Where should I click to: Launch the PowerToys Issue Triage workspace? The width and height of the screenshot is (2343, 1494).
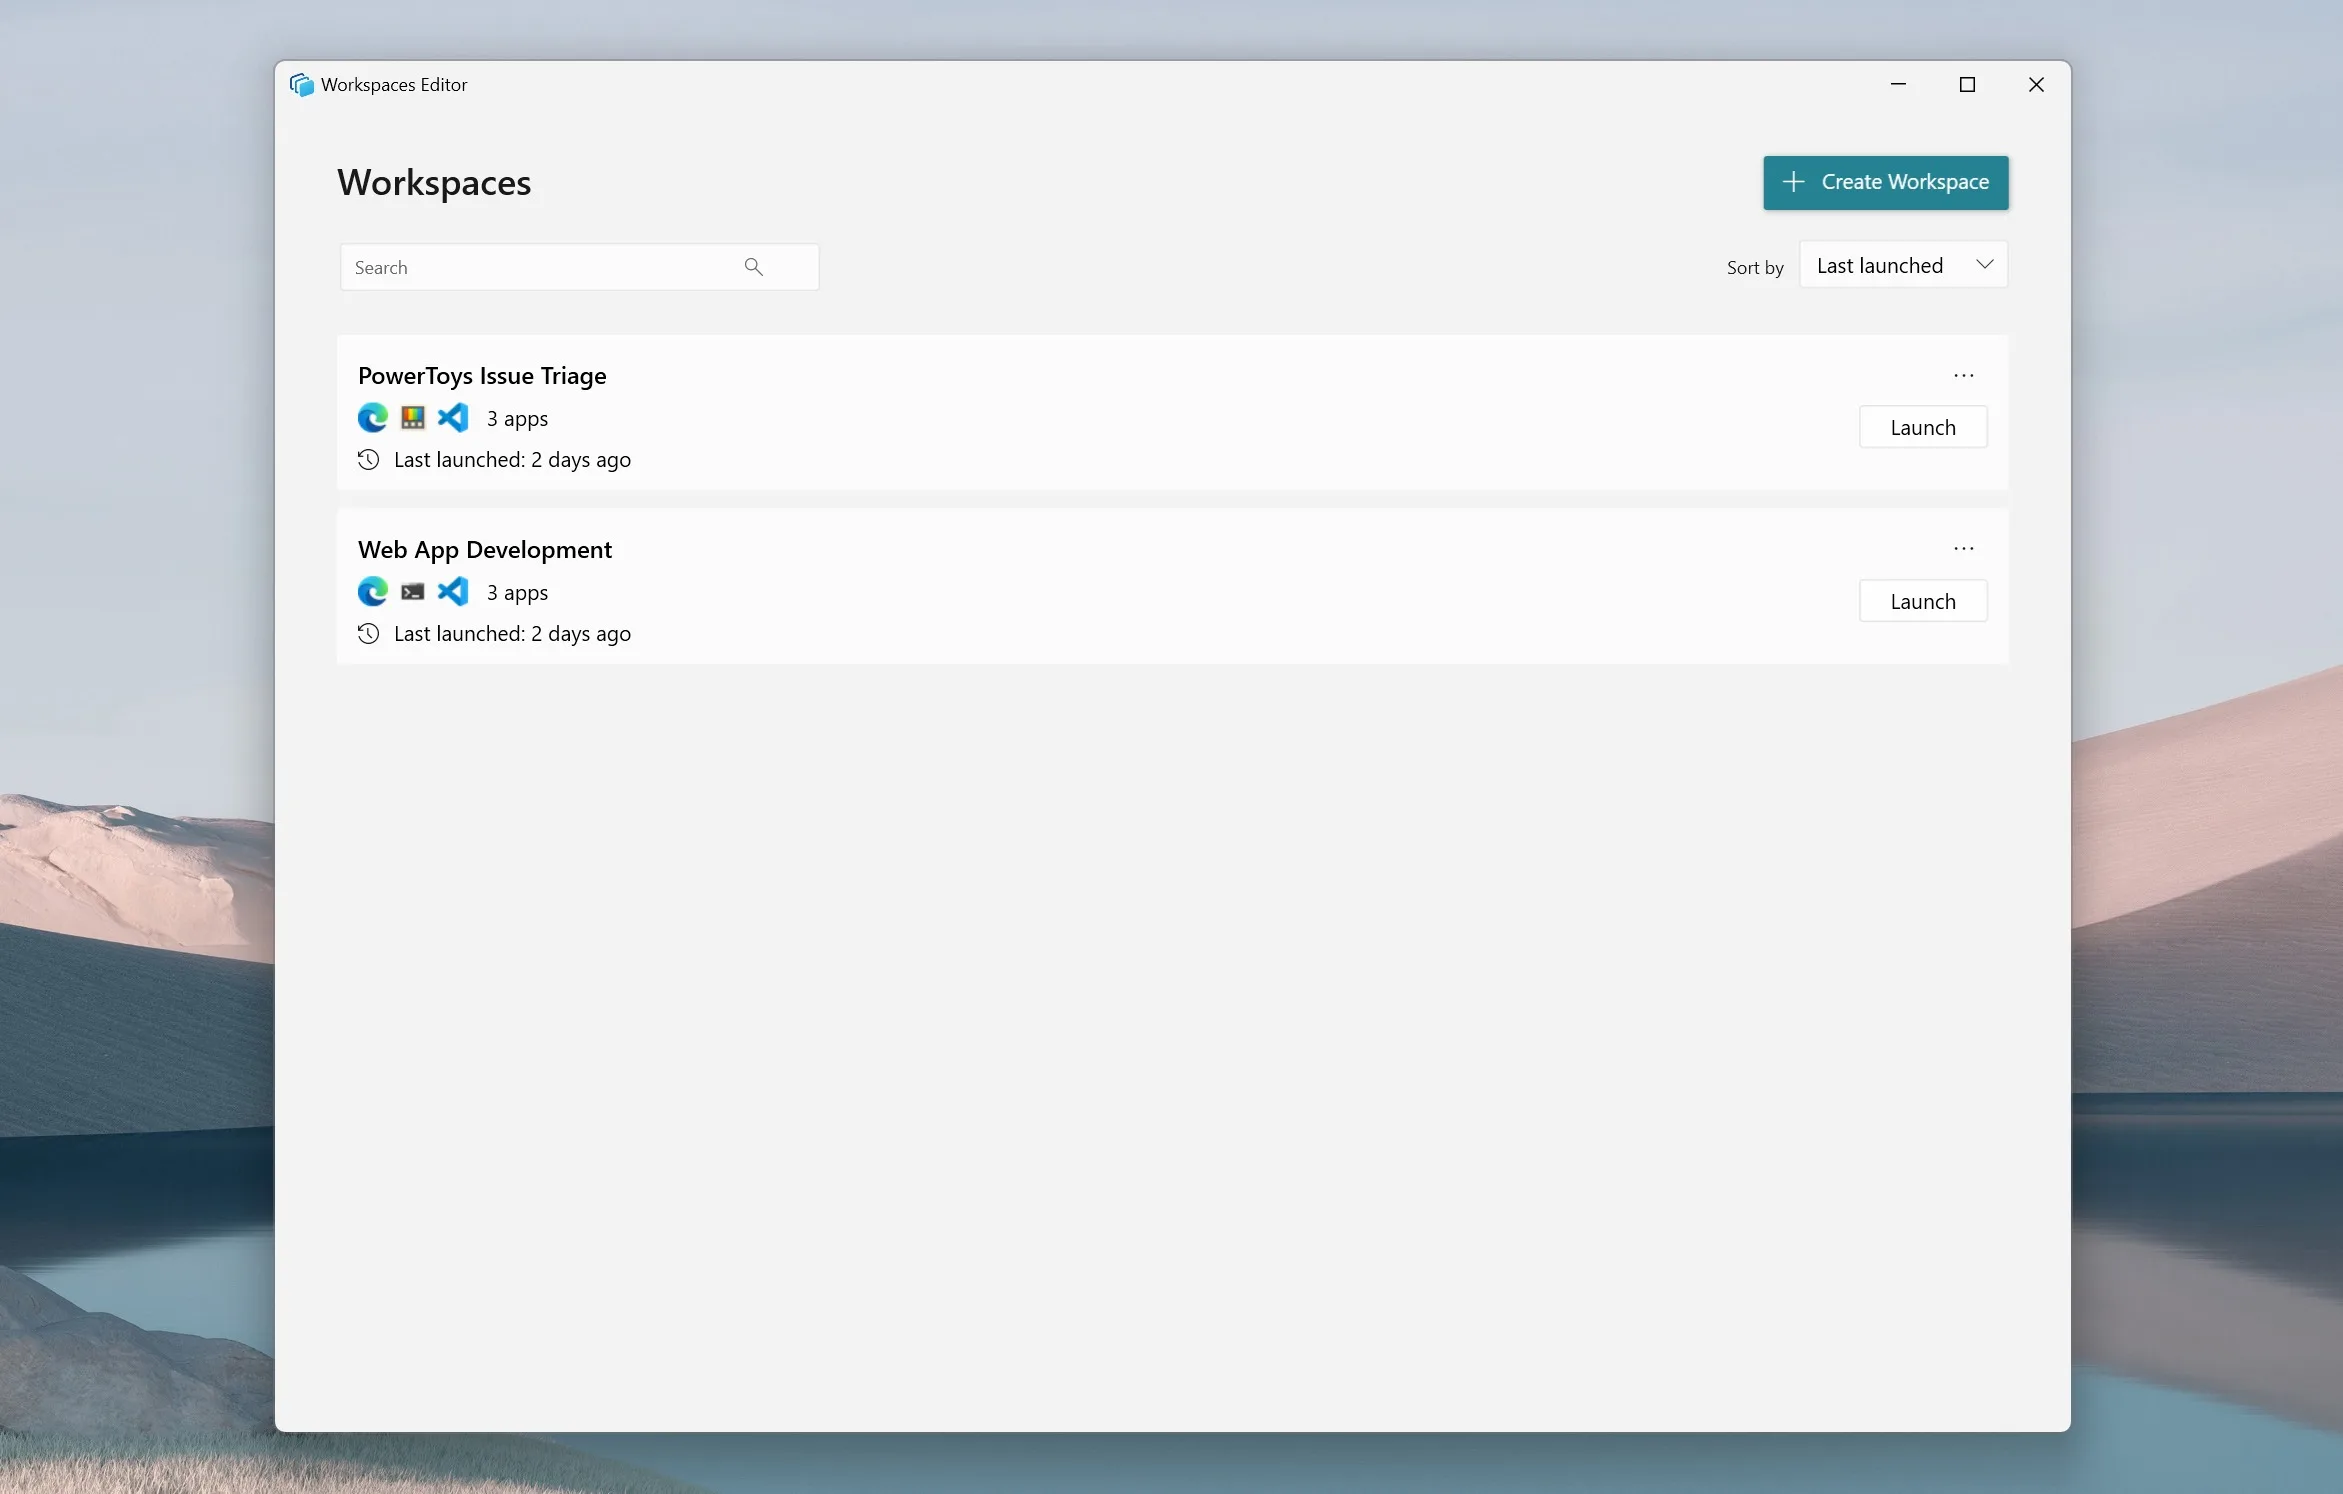point(1919,427)
